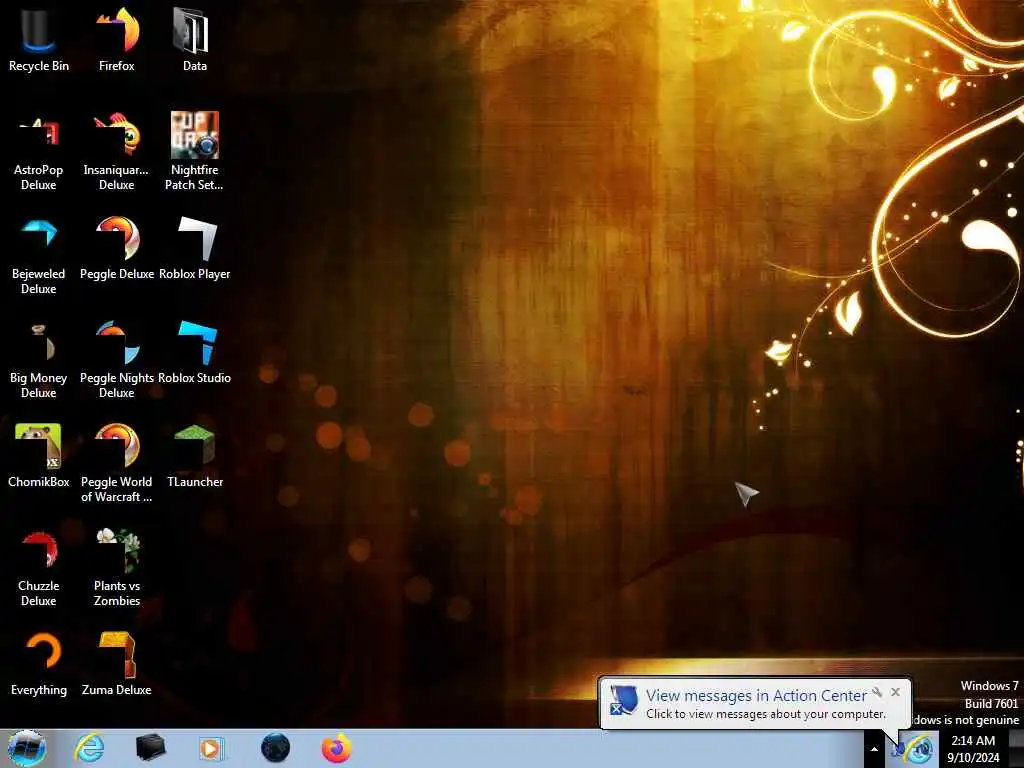This screenshot has height=768, width=1024.
Task: Click 'View messages in Action Center' link
Action: point(756,696)
